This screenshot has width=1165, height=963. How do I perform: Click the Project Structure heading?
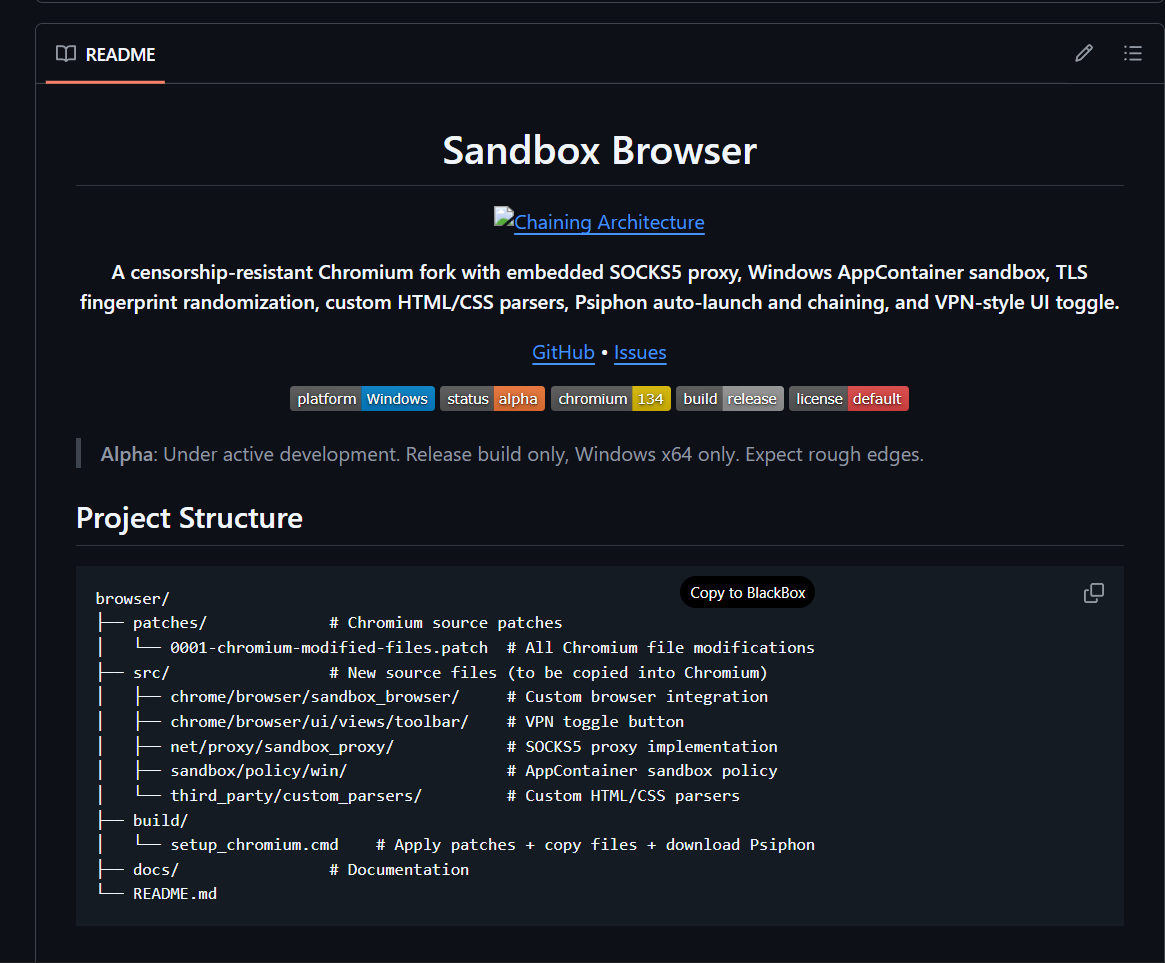(189, 518)
